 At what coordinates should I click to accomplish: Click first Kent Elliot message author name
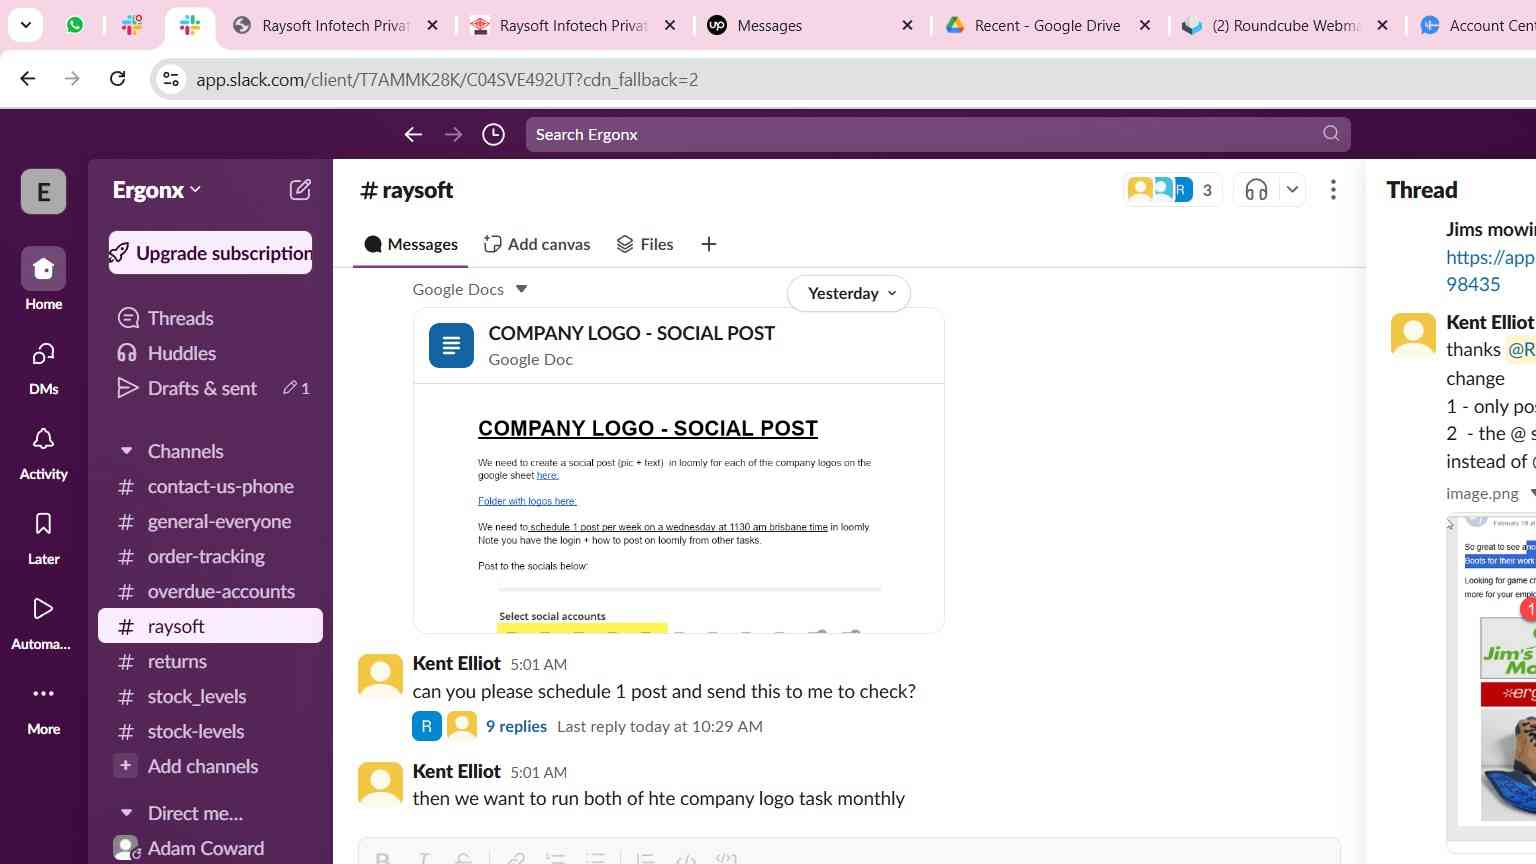[456, 663]
